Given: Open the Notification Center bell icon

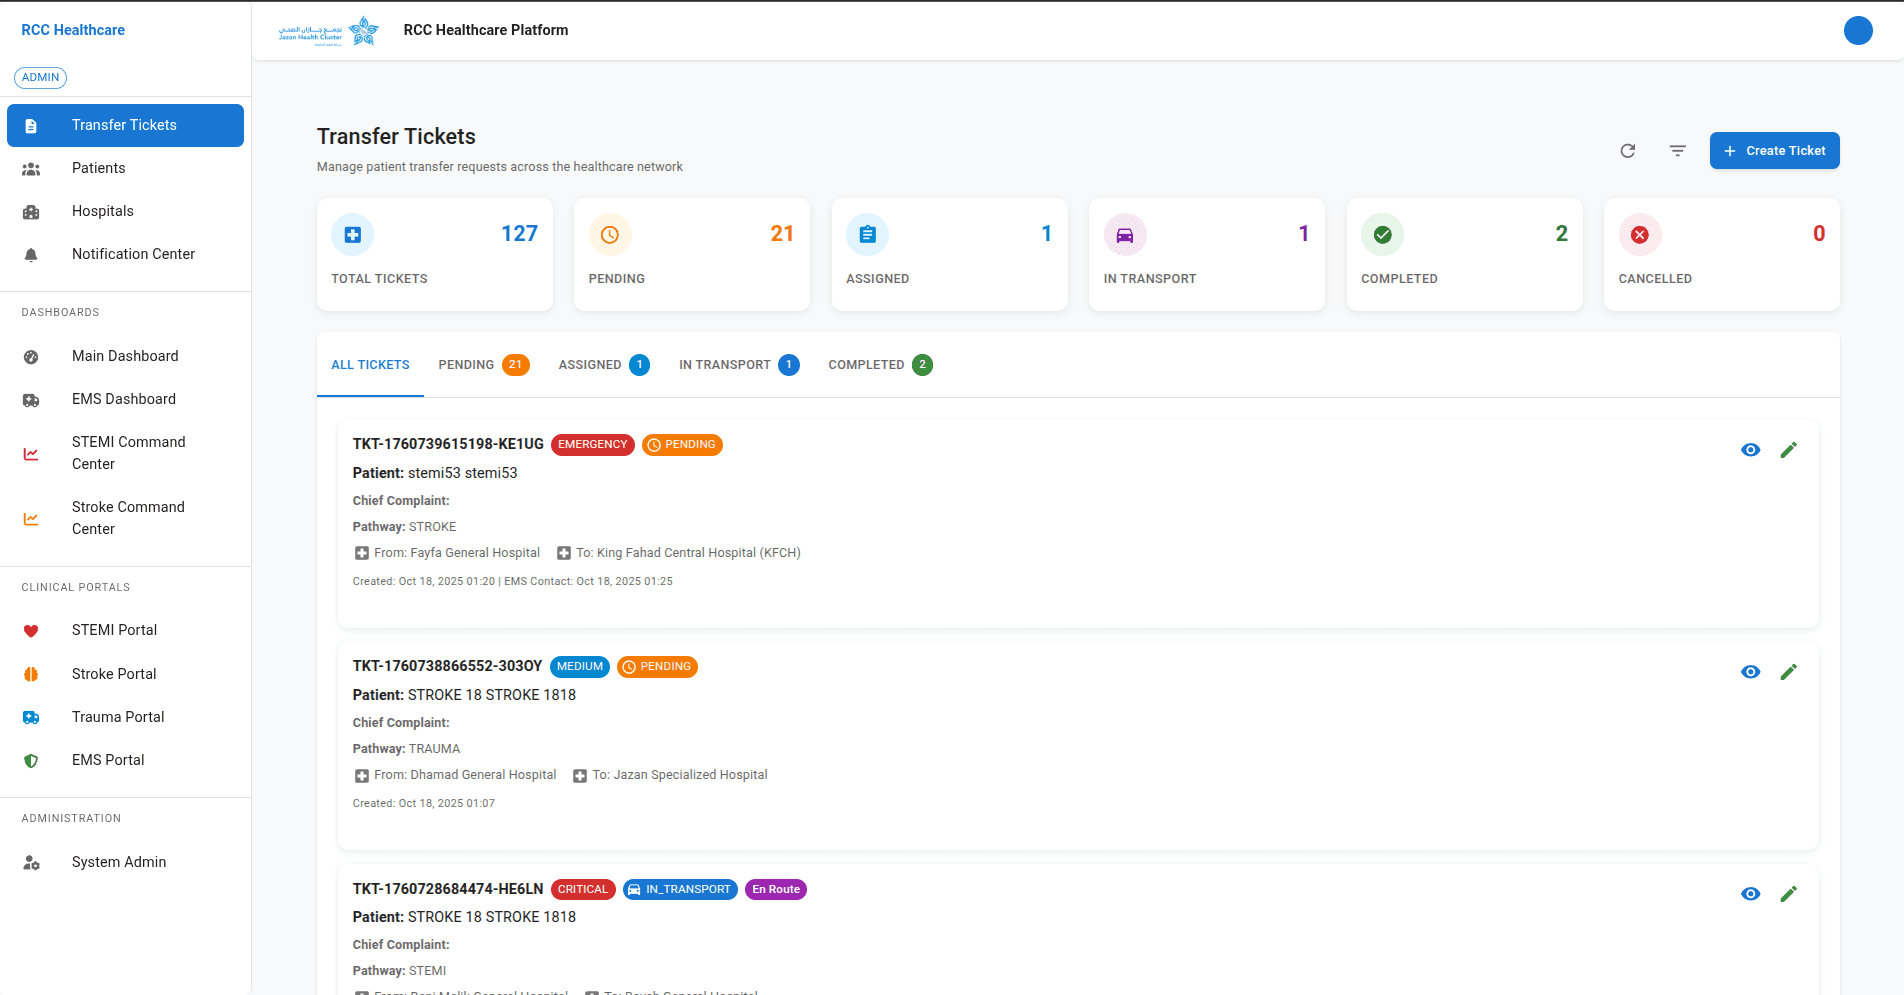Looking at the screenshot, I should (31, 254).
